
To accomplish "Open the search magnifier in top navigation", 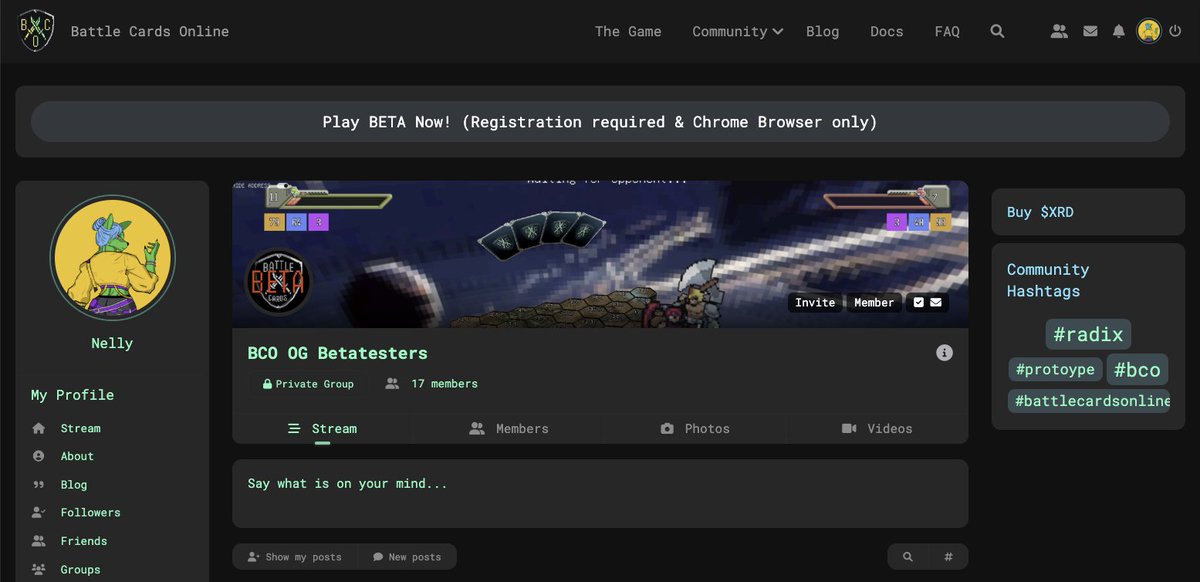I will [997, 31].
